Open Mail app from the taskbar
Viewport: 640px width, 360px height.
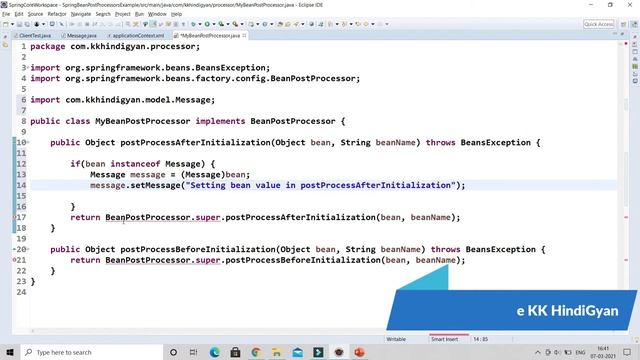click(298, 352)
